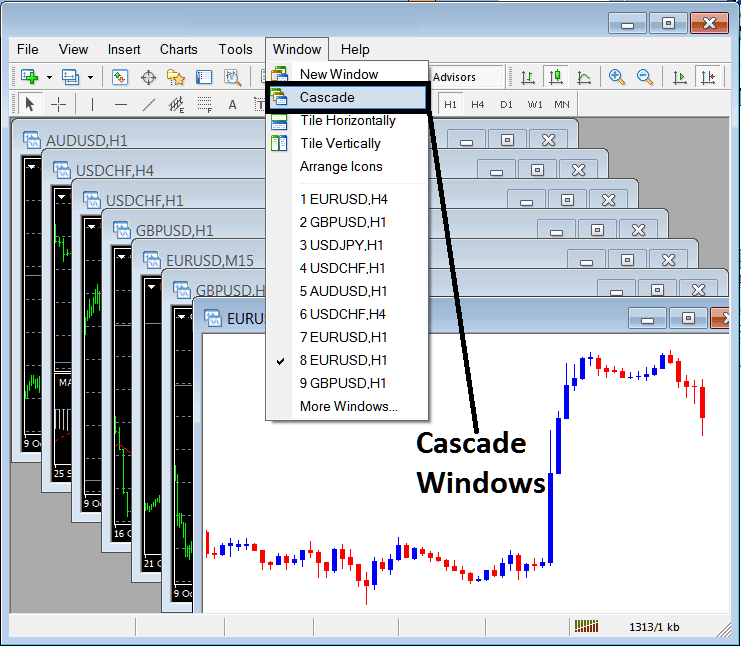Open the Market Watch panel icon
The height and width of the screenshot is (646, 741).
(120, 77)
